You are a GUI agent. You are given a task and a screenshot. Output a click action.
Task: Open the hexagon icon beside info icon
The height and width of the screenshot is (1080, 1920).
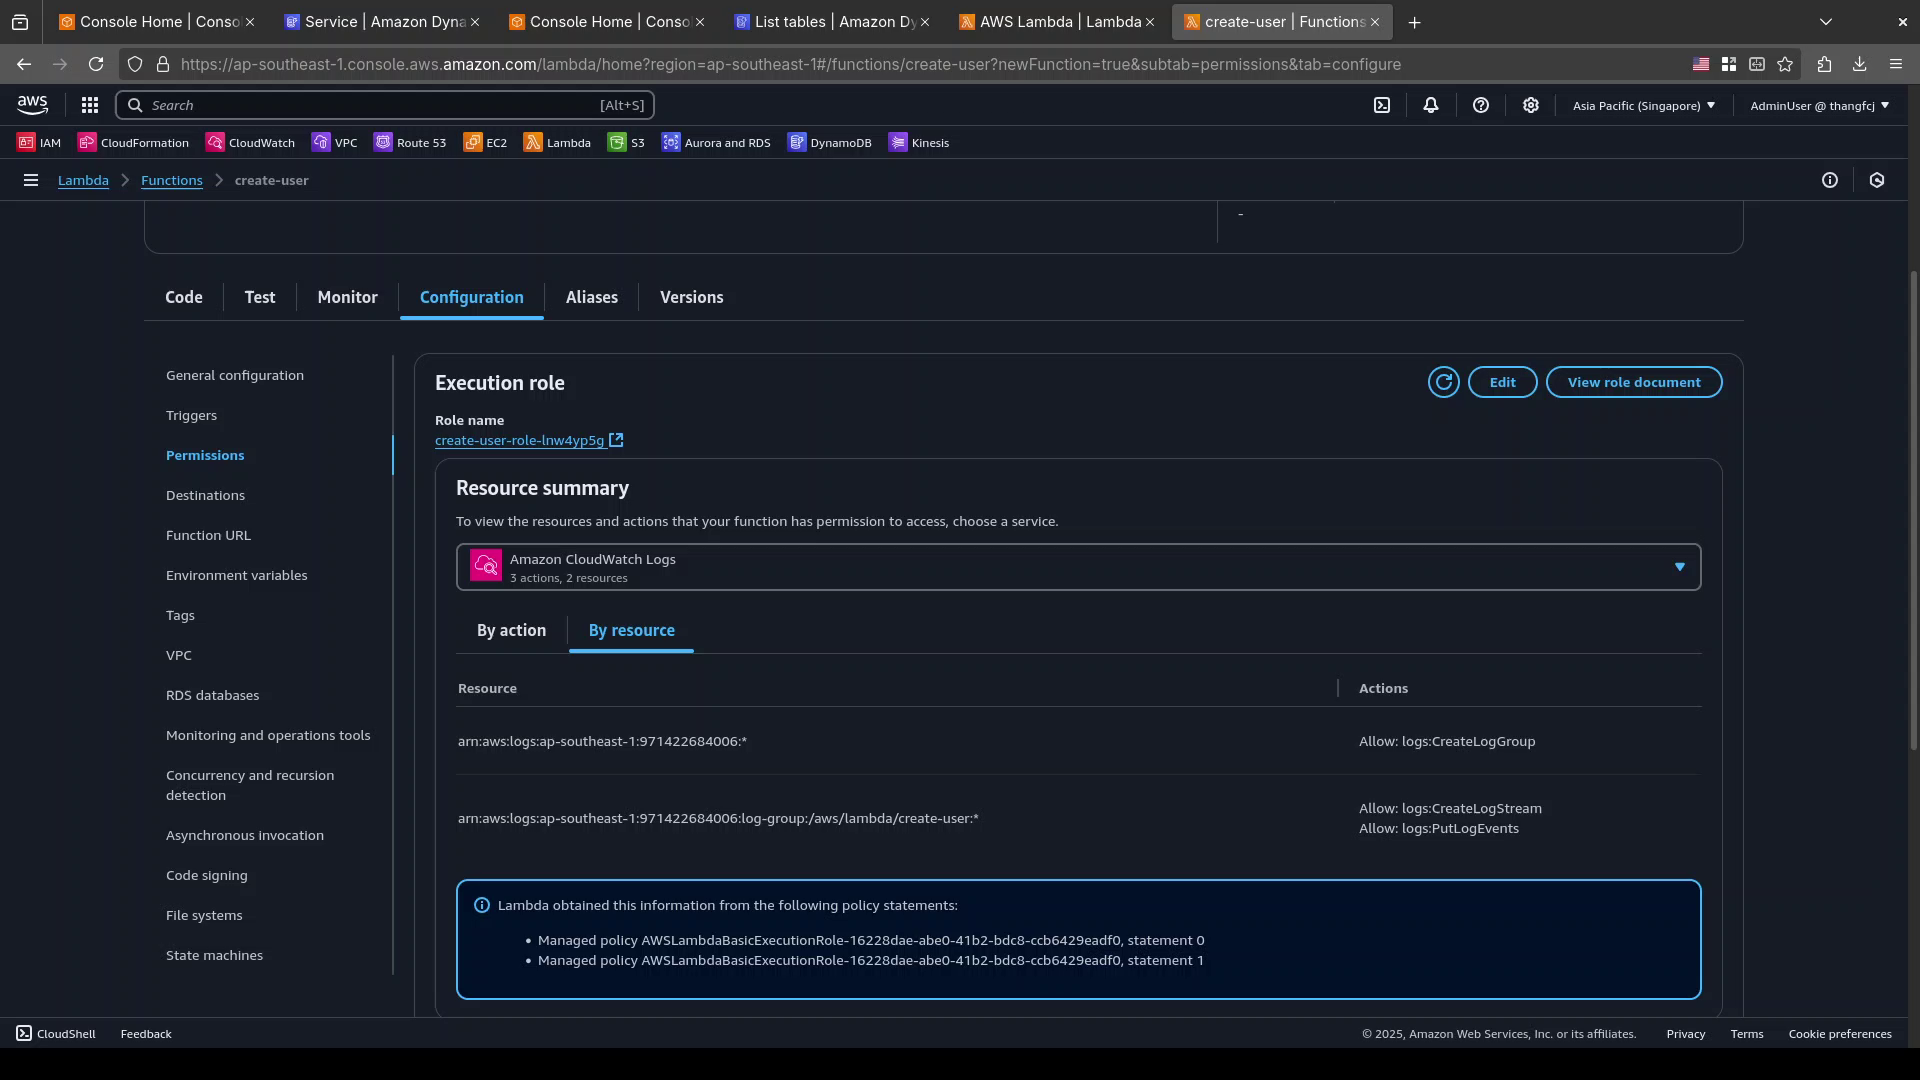pos(1877,180)
